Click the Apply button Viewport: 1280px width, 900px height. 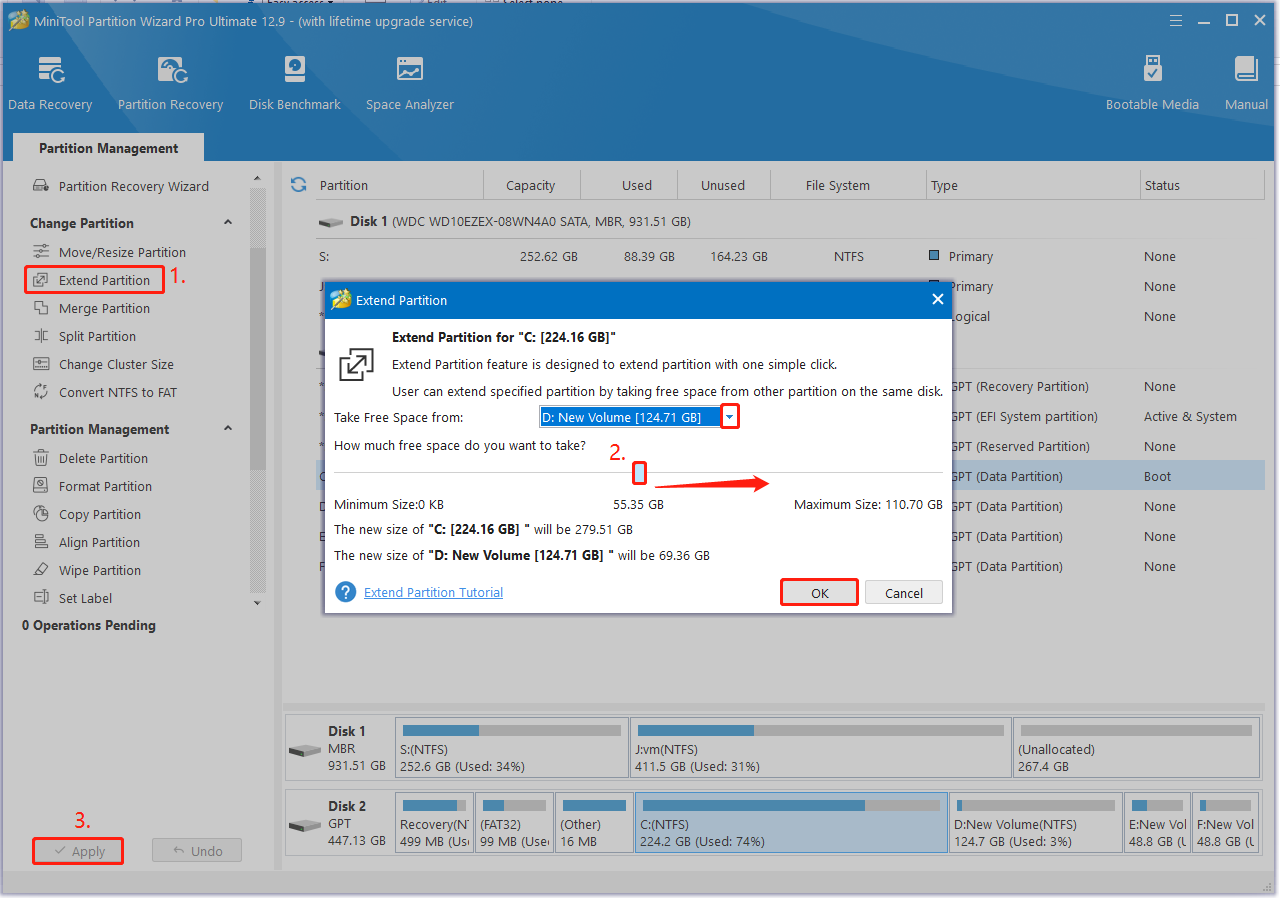click(78, 851)
